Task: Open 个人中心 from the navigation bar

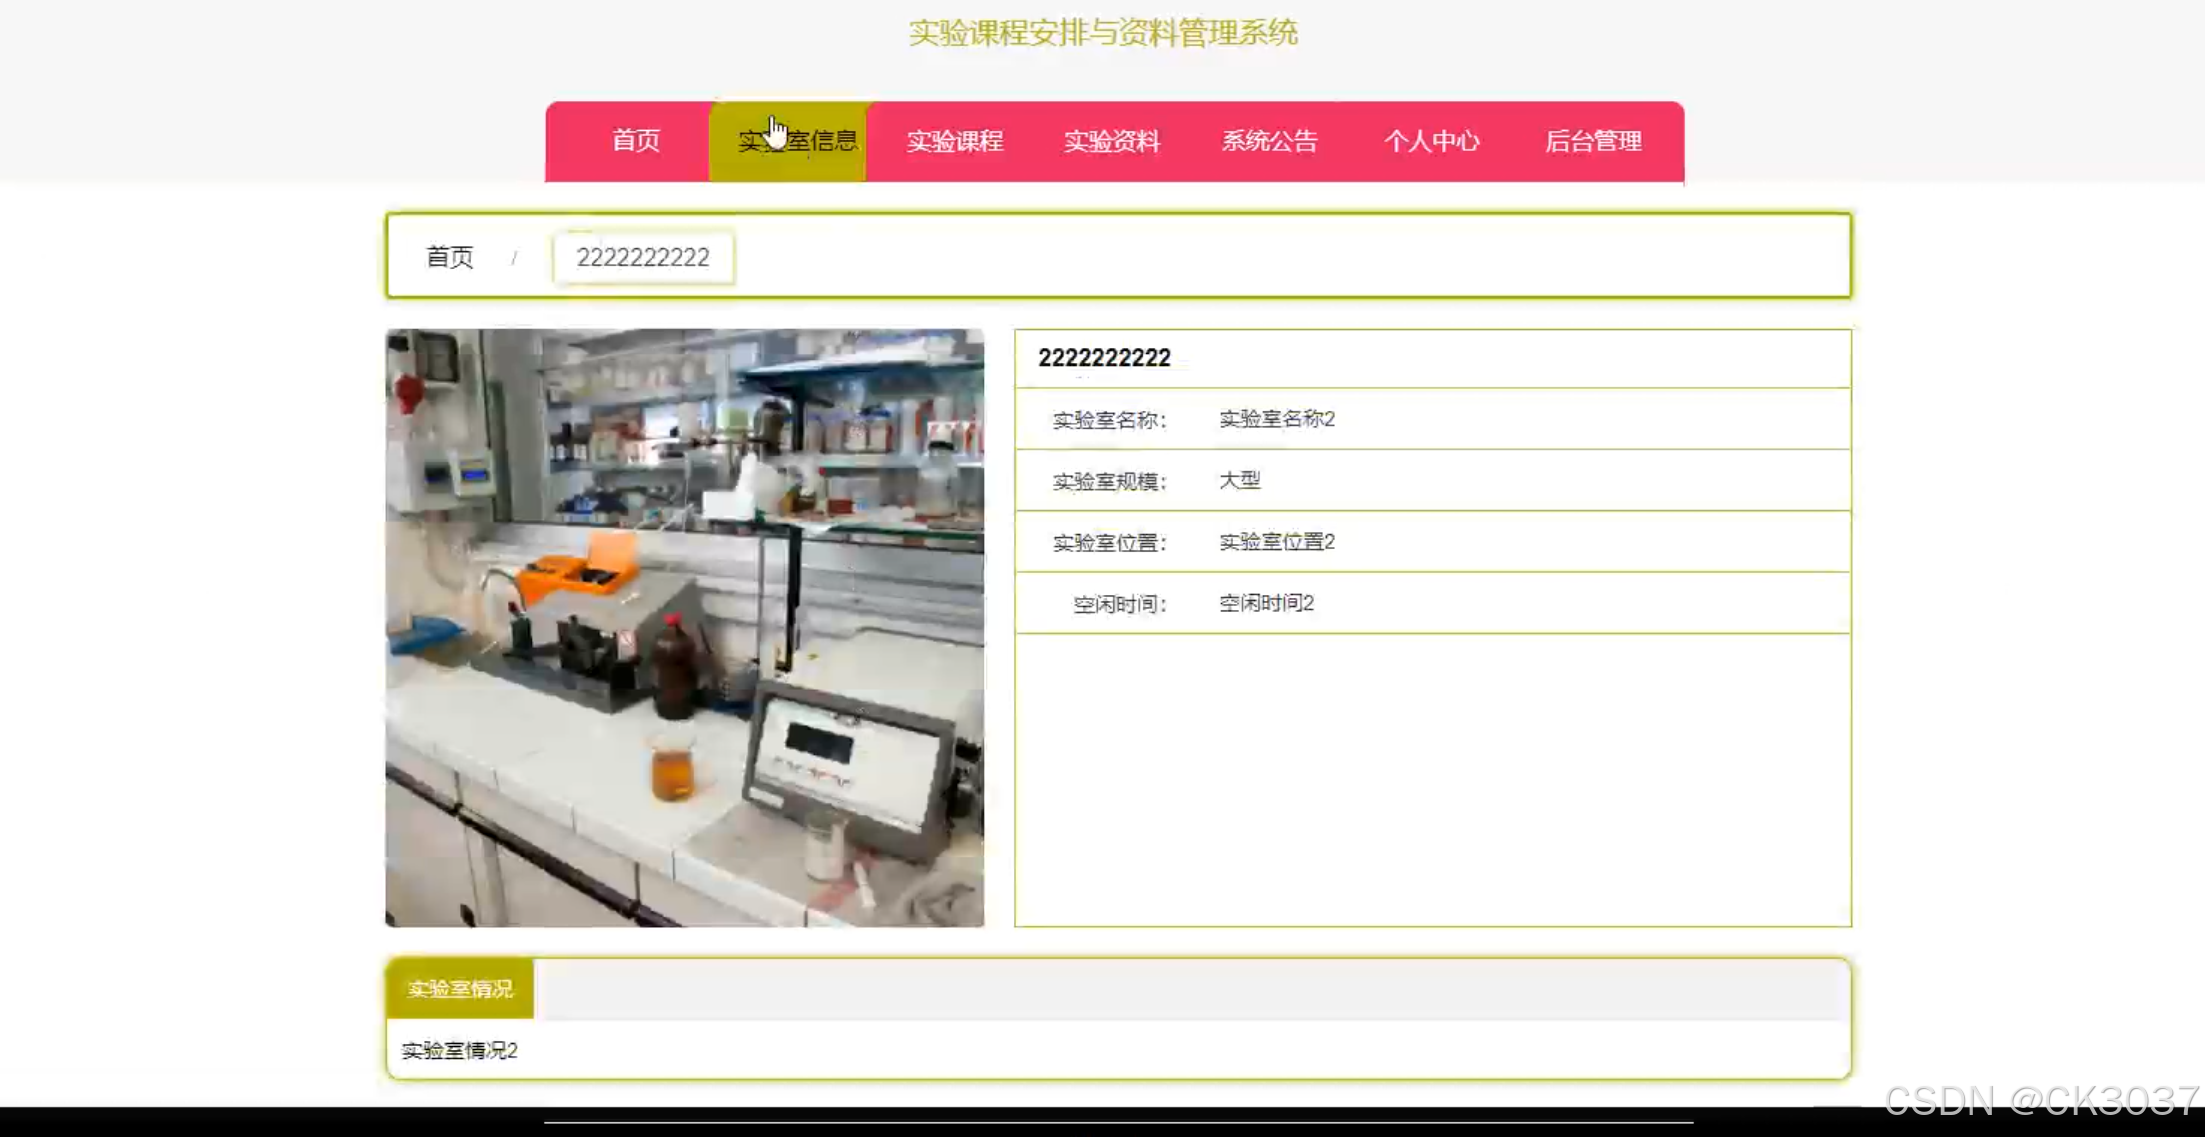Action: 1431,141
